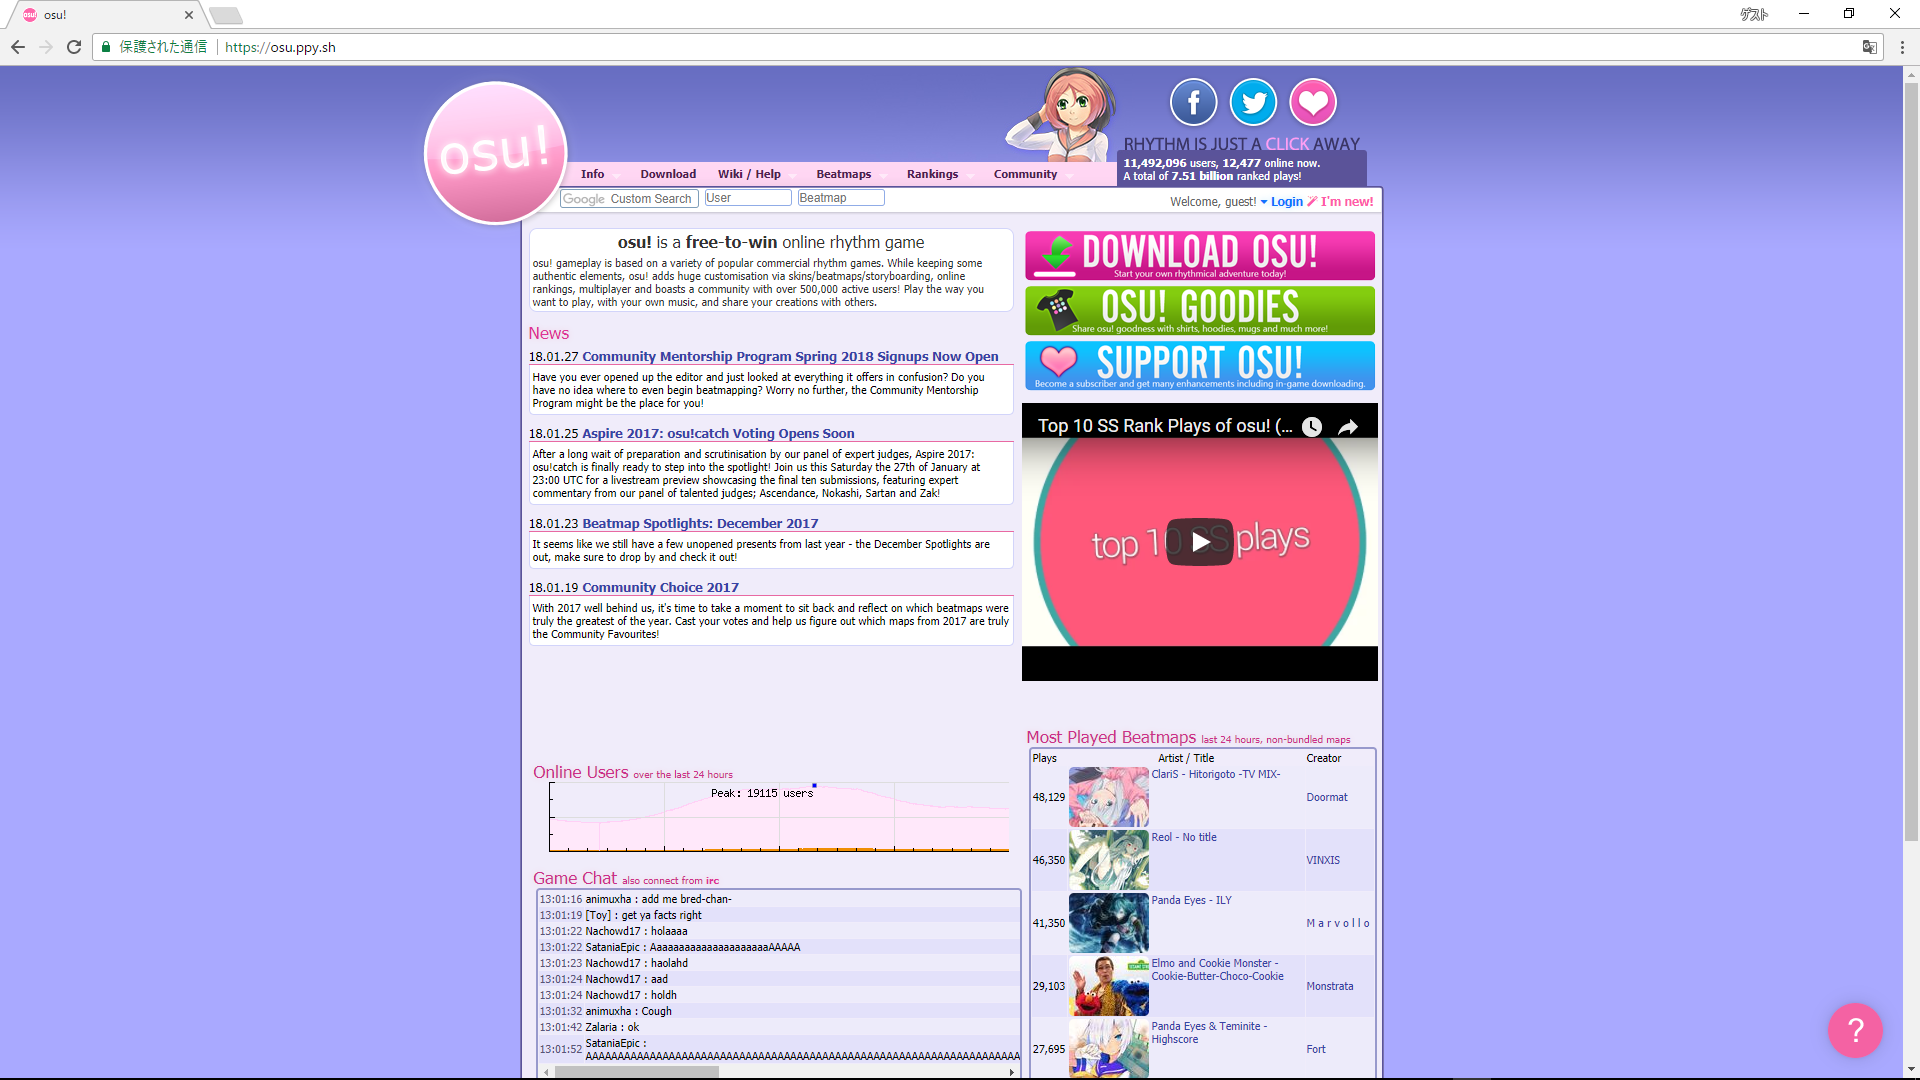Click the secure lock icon in address bar
1920x1080 pixels.
click(106, 47)
